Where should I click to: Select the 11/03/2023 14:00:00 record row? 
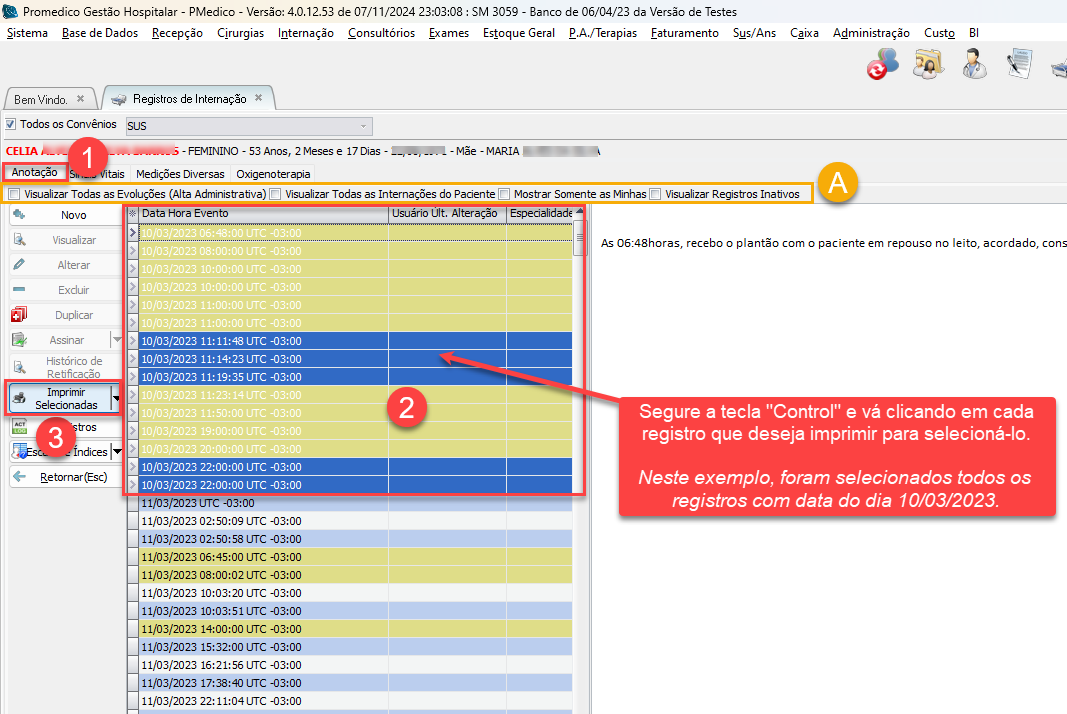(262, 627)
